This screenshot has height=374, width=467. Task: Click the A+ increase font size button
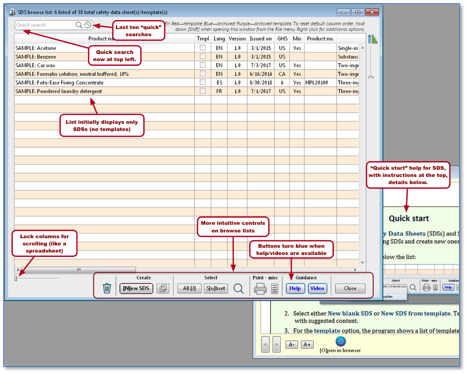click(x=307, y=344)
